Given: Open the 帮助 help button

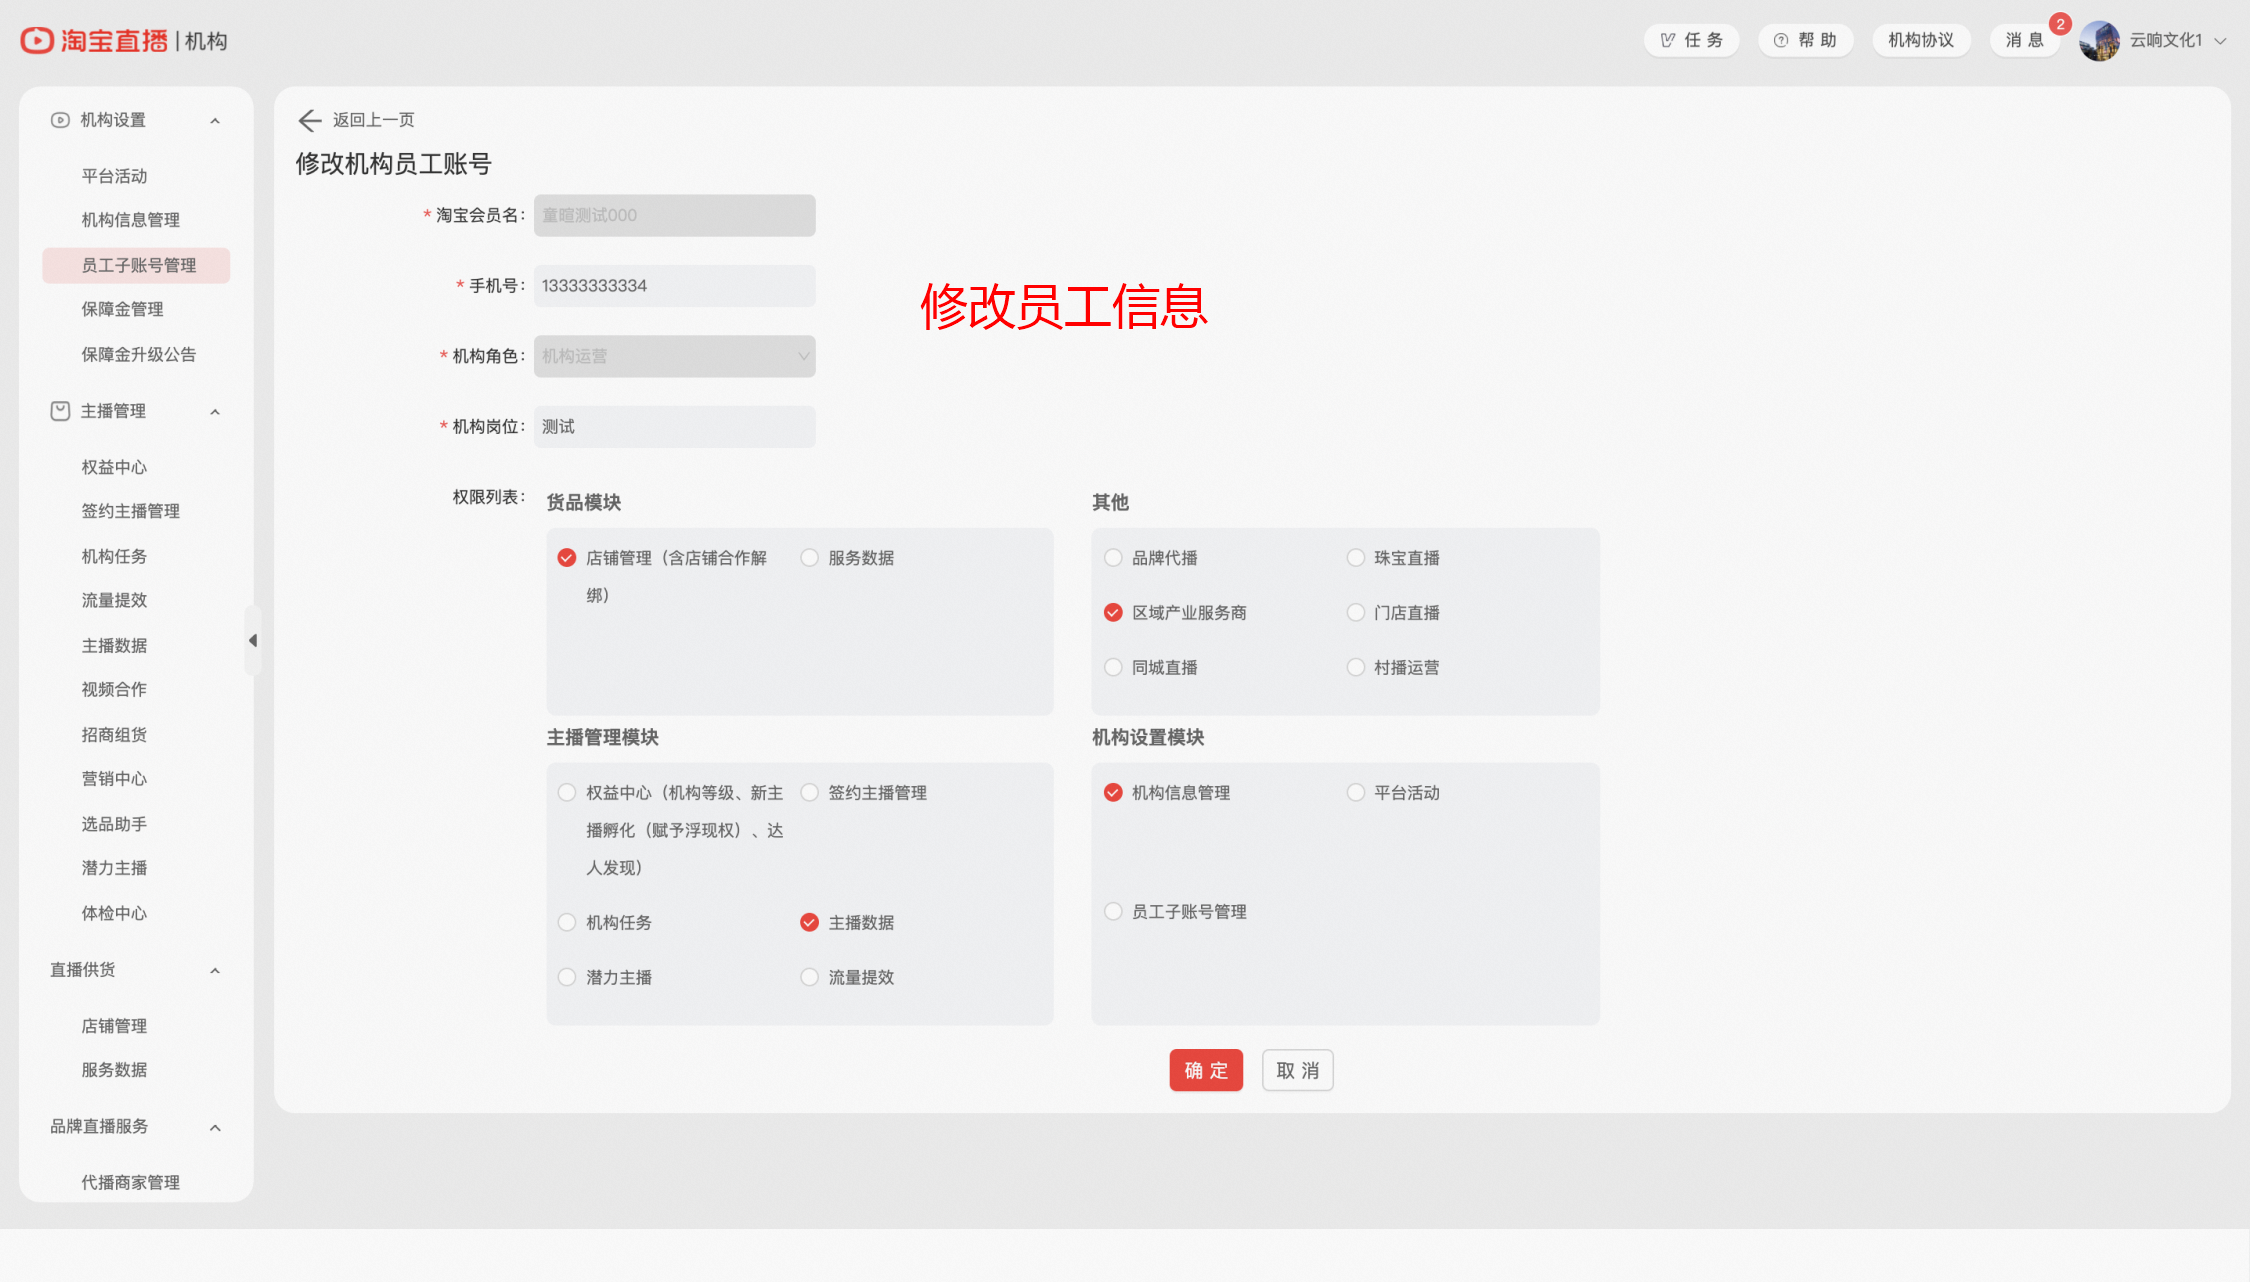Looking at the screenshot, I should pos(1805,40).
